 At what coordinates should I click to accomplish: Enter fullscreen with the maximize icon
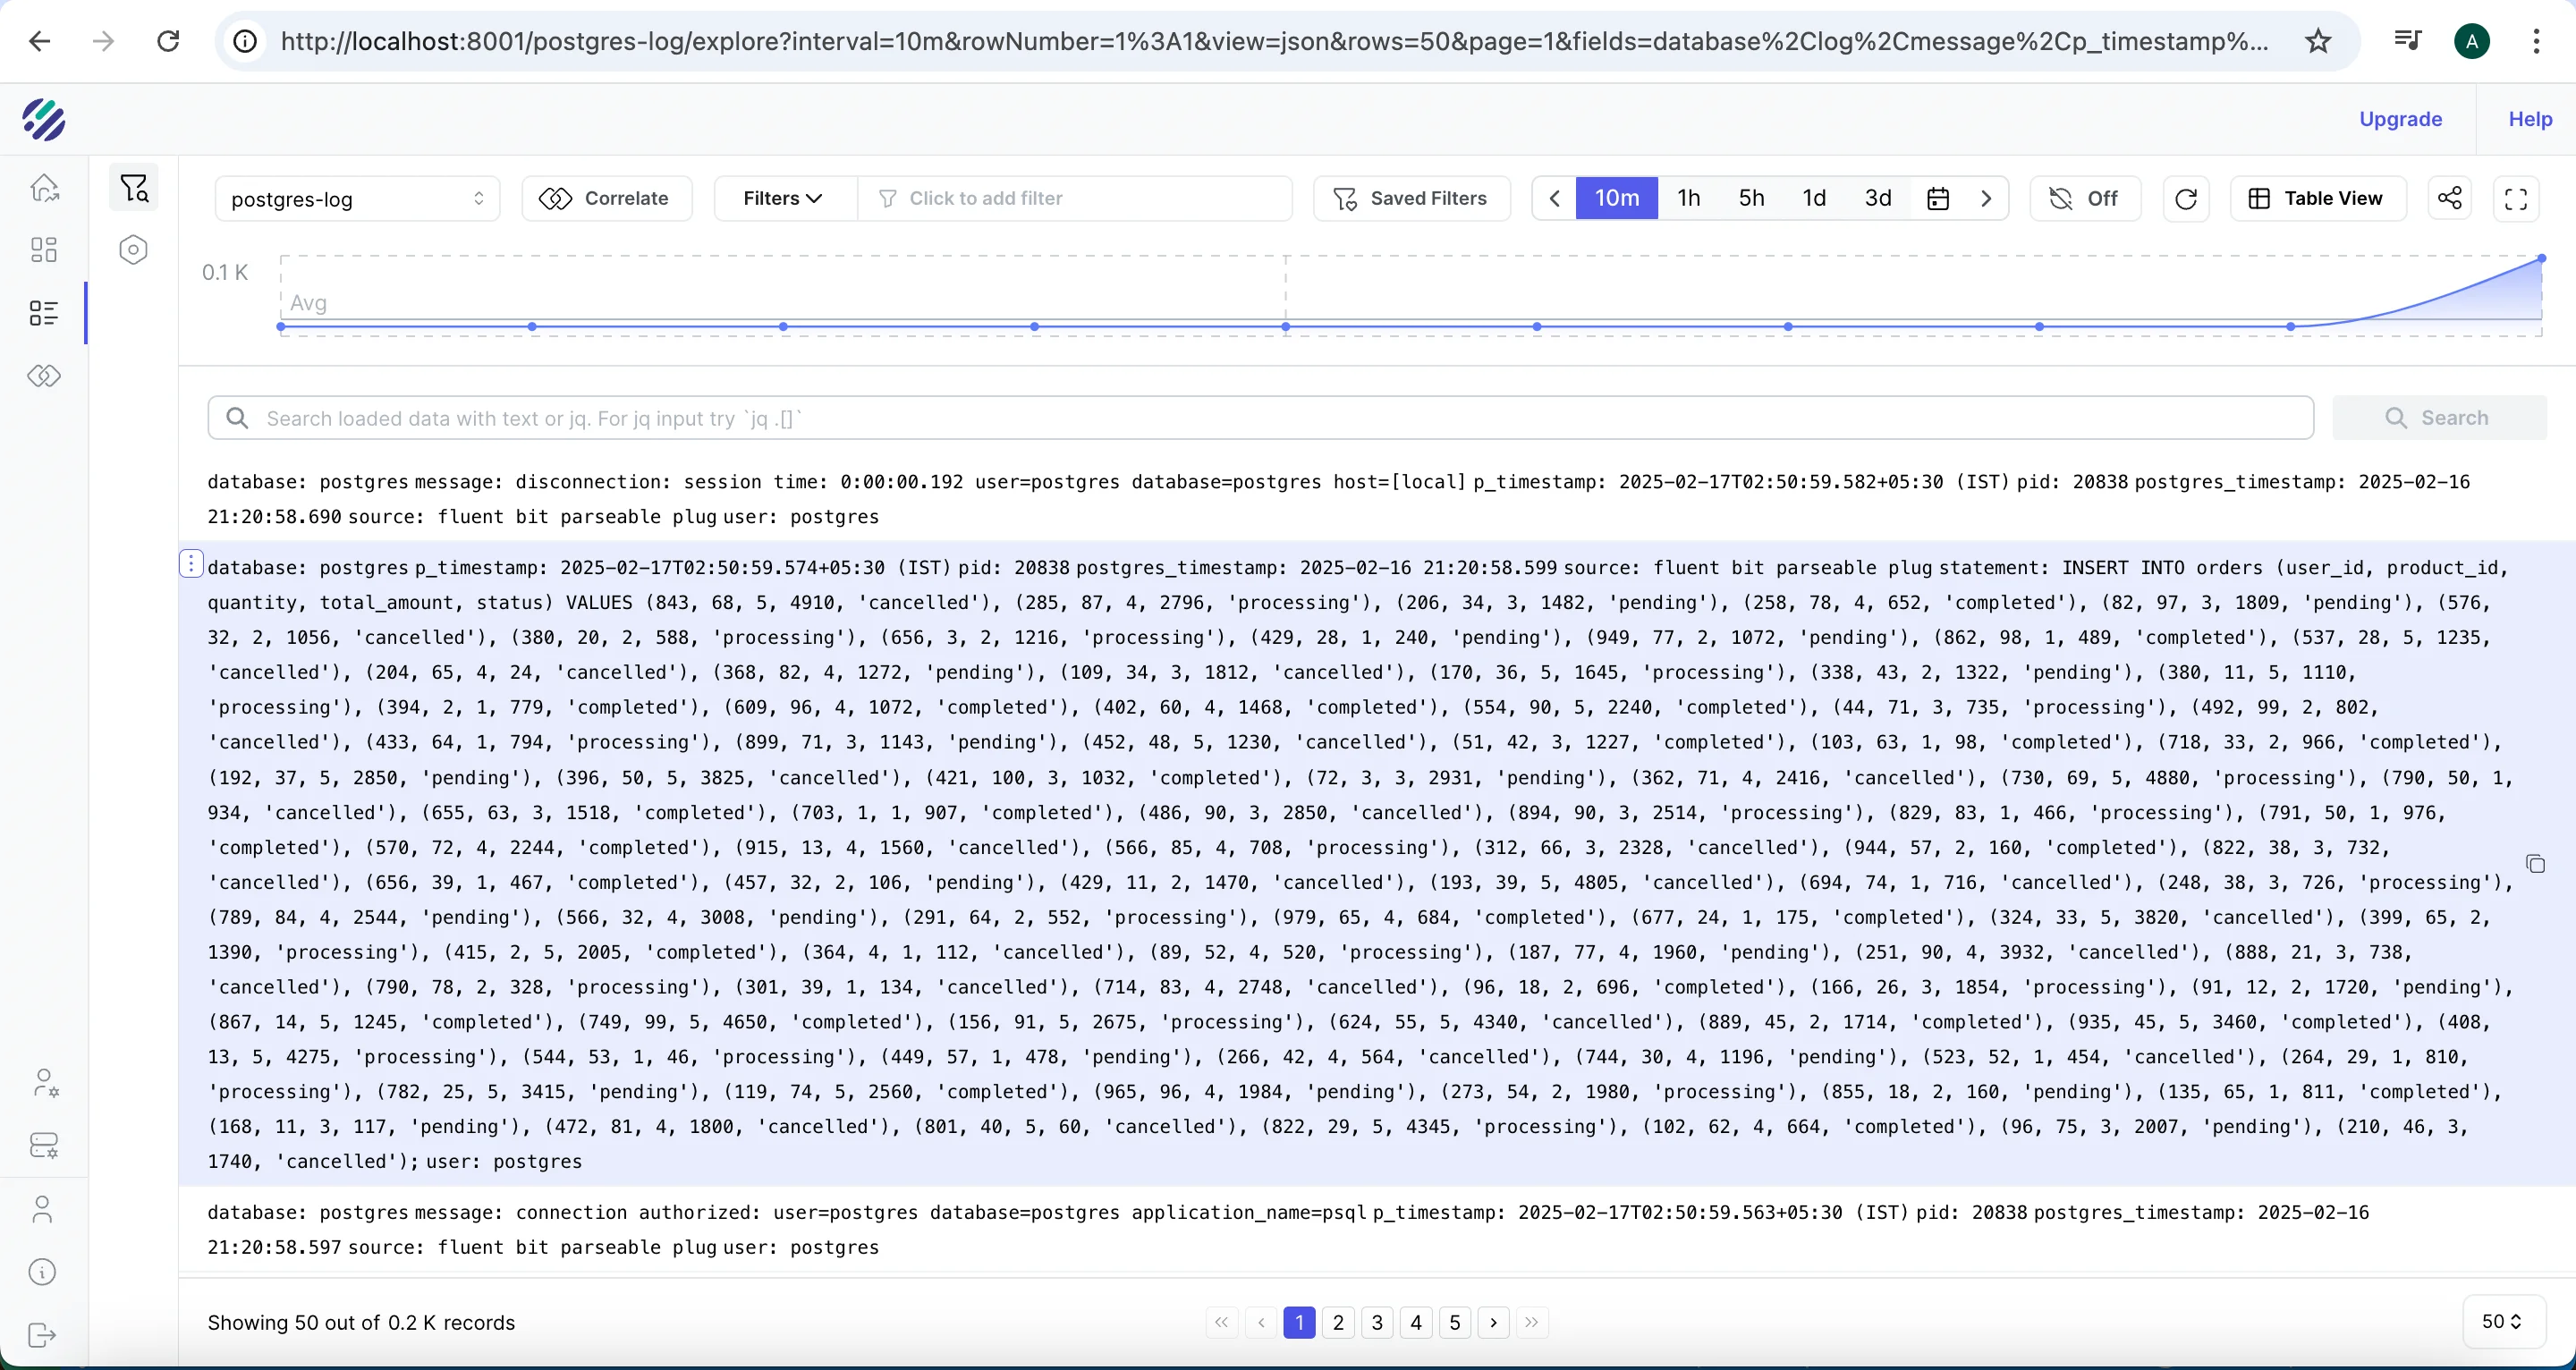pos(2515,198)
